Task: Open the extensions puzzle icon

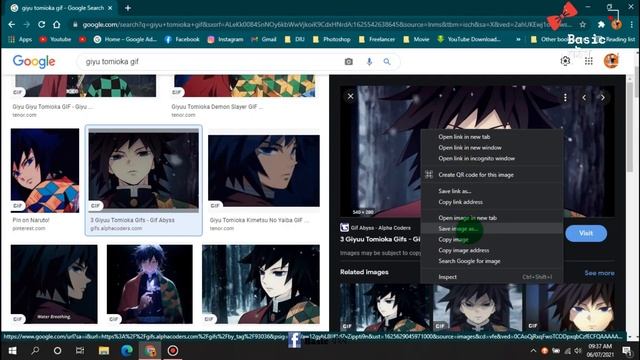Action: coord(601,24)
